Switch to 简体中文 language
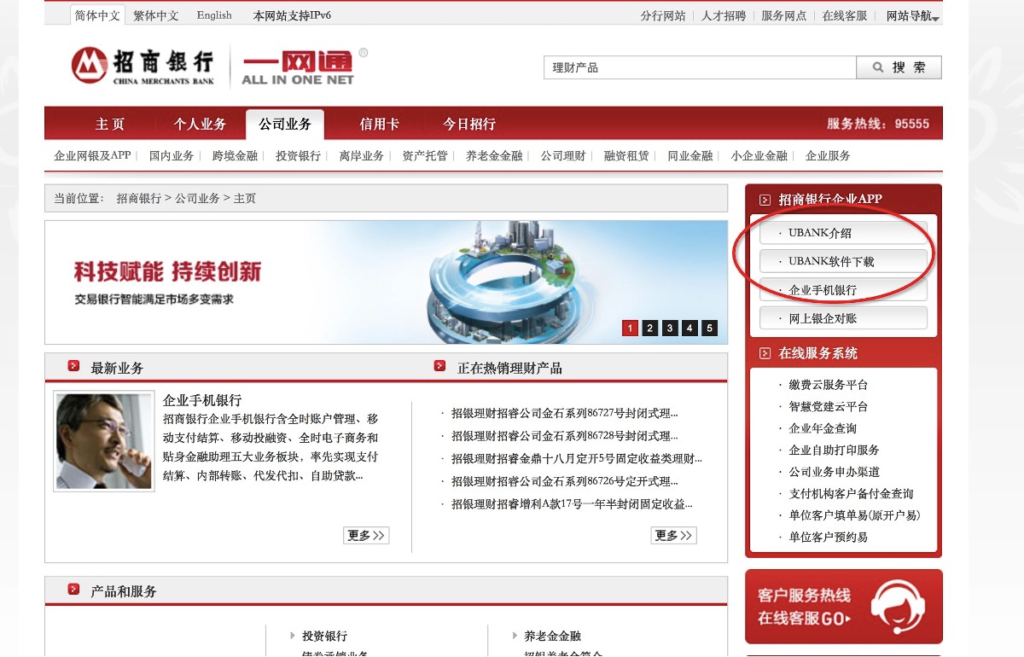The width and height of the screenshot is (1024, 657). [97, 16]
